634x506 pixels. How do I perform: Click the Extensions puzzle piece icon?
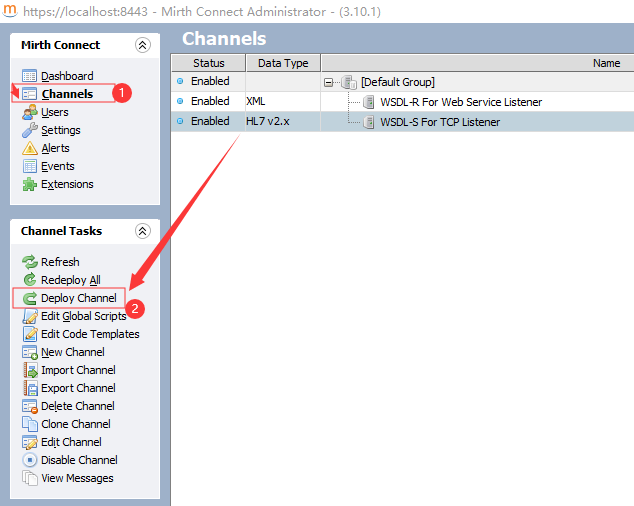click(x=30, y=184)
